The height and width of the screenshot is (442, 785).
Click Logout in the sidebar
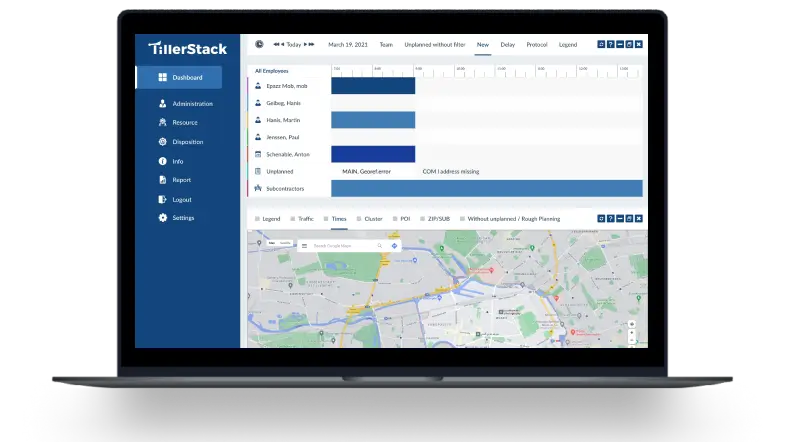181,199
